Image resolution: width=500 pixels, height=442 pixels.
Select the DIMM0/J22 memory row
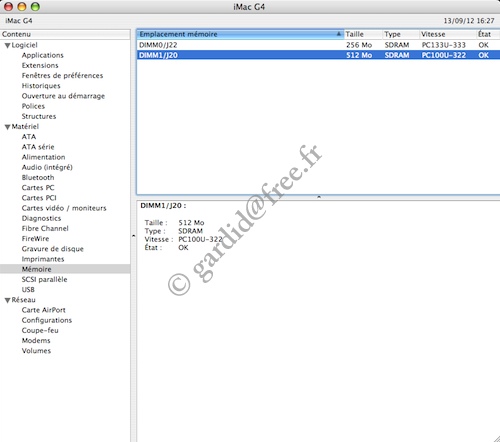pyautogui.click(x=318, y=45)
